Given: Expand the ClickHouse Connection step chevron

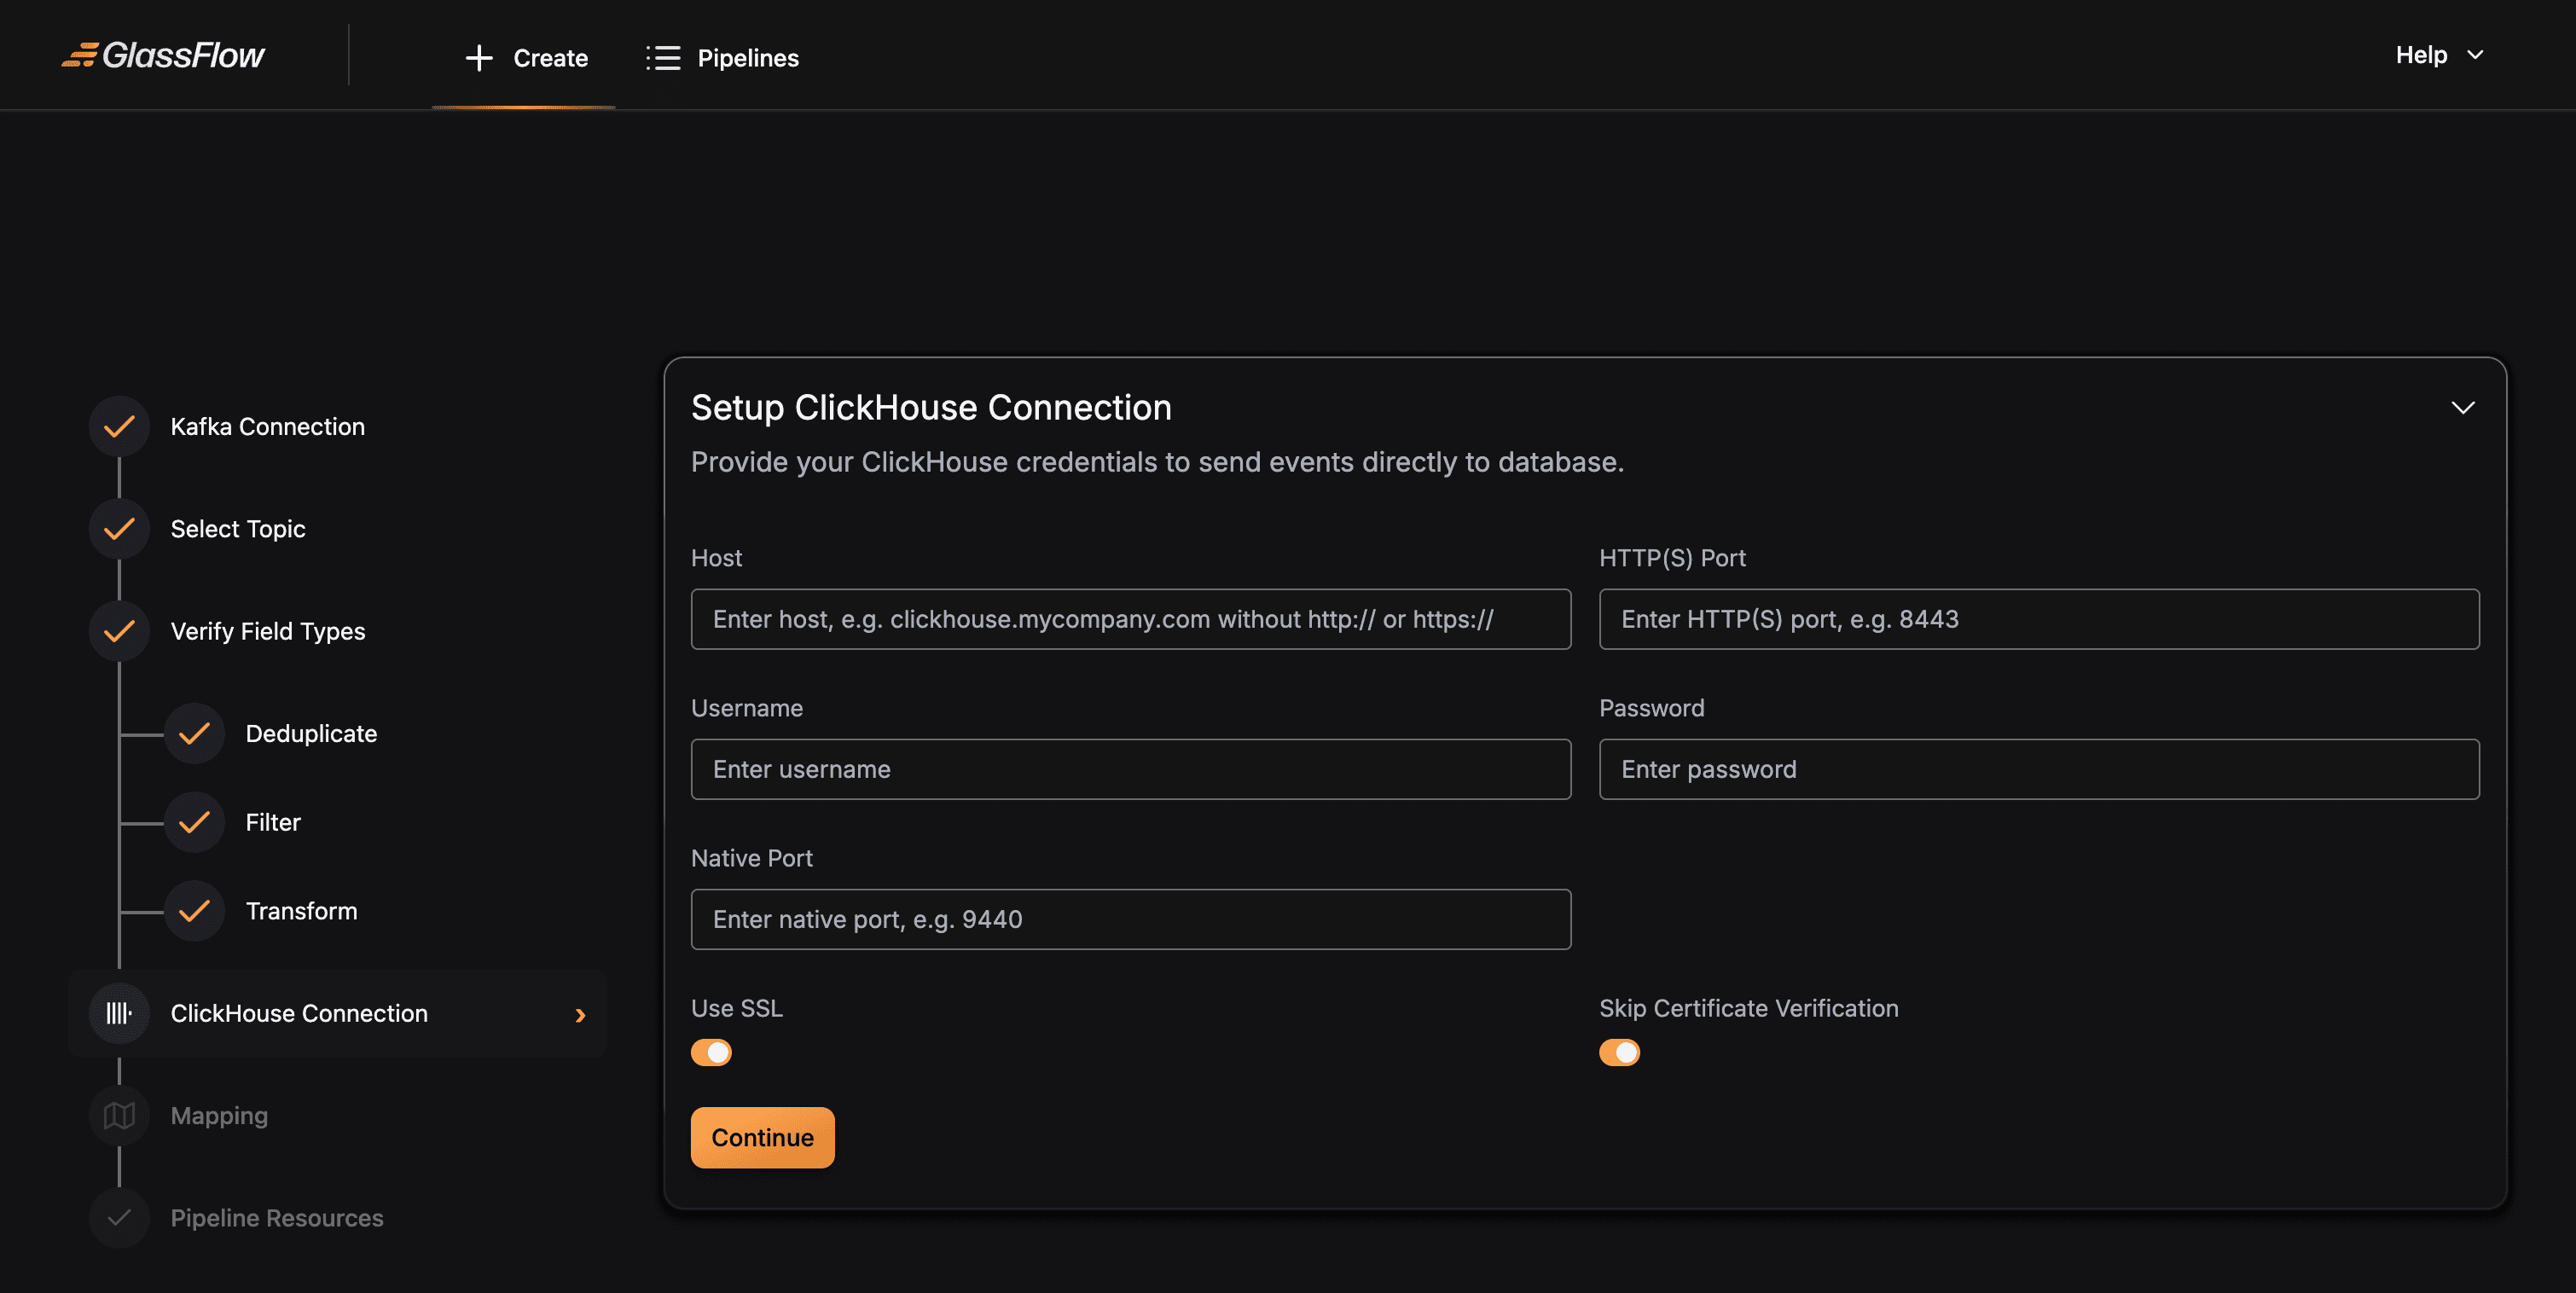Looking at the screenshot, I should tap(580, 1015).
